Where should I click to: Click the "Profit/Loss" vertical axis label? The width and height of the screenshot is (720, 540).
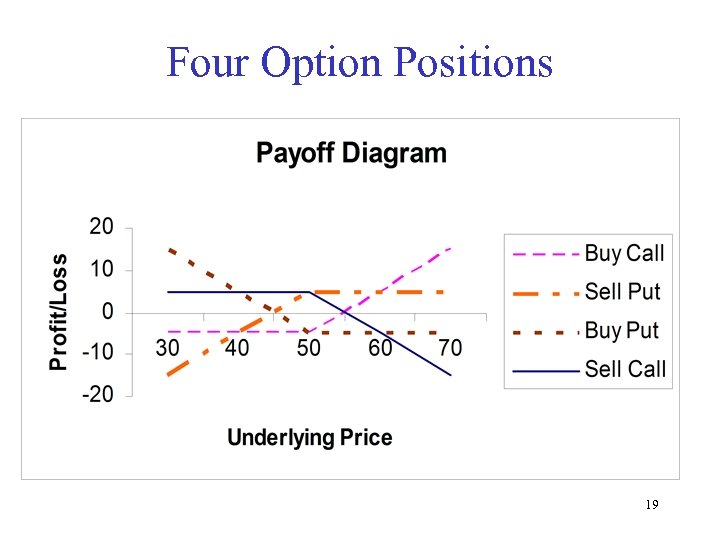coord(59,311)
